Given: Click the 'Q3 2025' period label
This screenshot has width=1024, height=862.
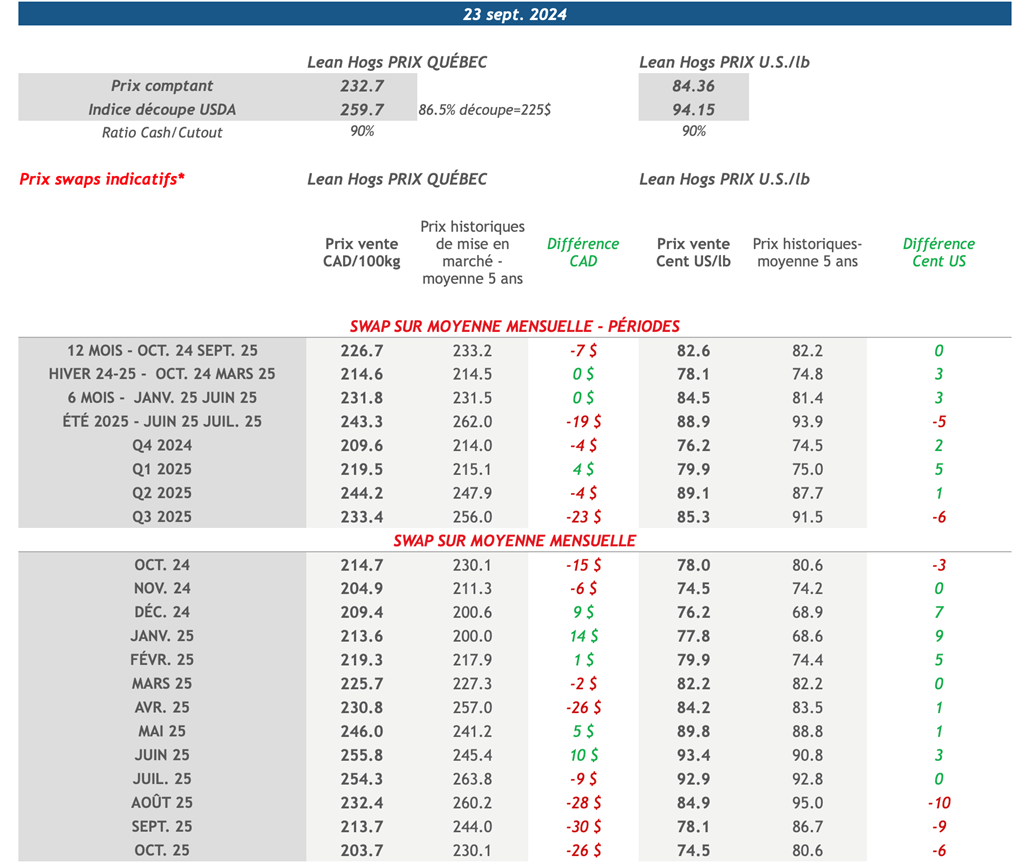Looking at the screenshot, I should pyautogui.click(x=162, y=517).
